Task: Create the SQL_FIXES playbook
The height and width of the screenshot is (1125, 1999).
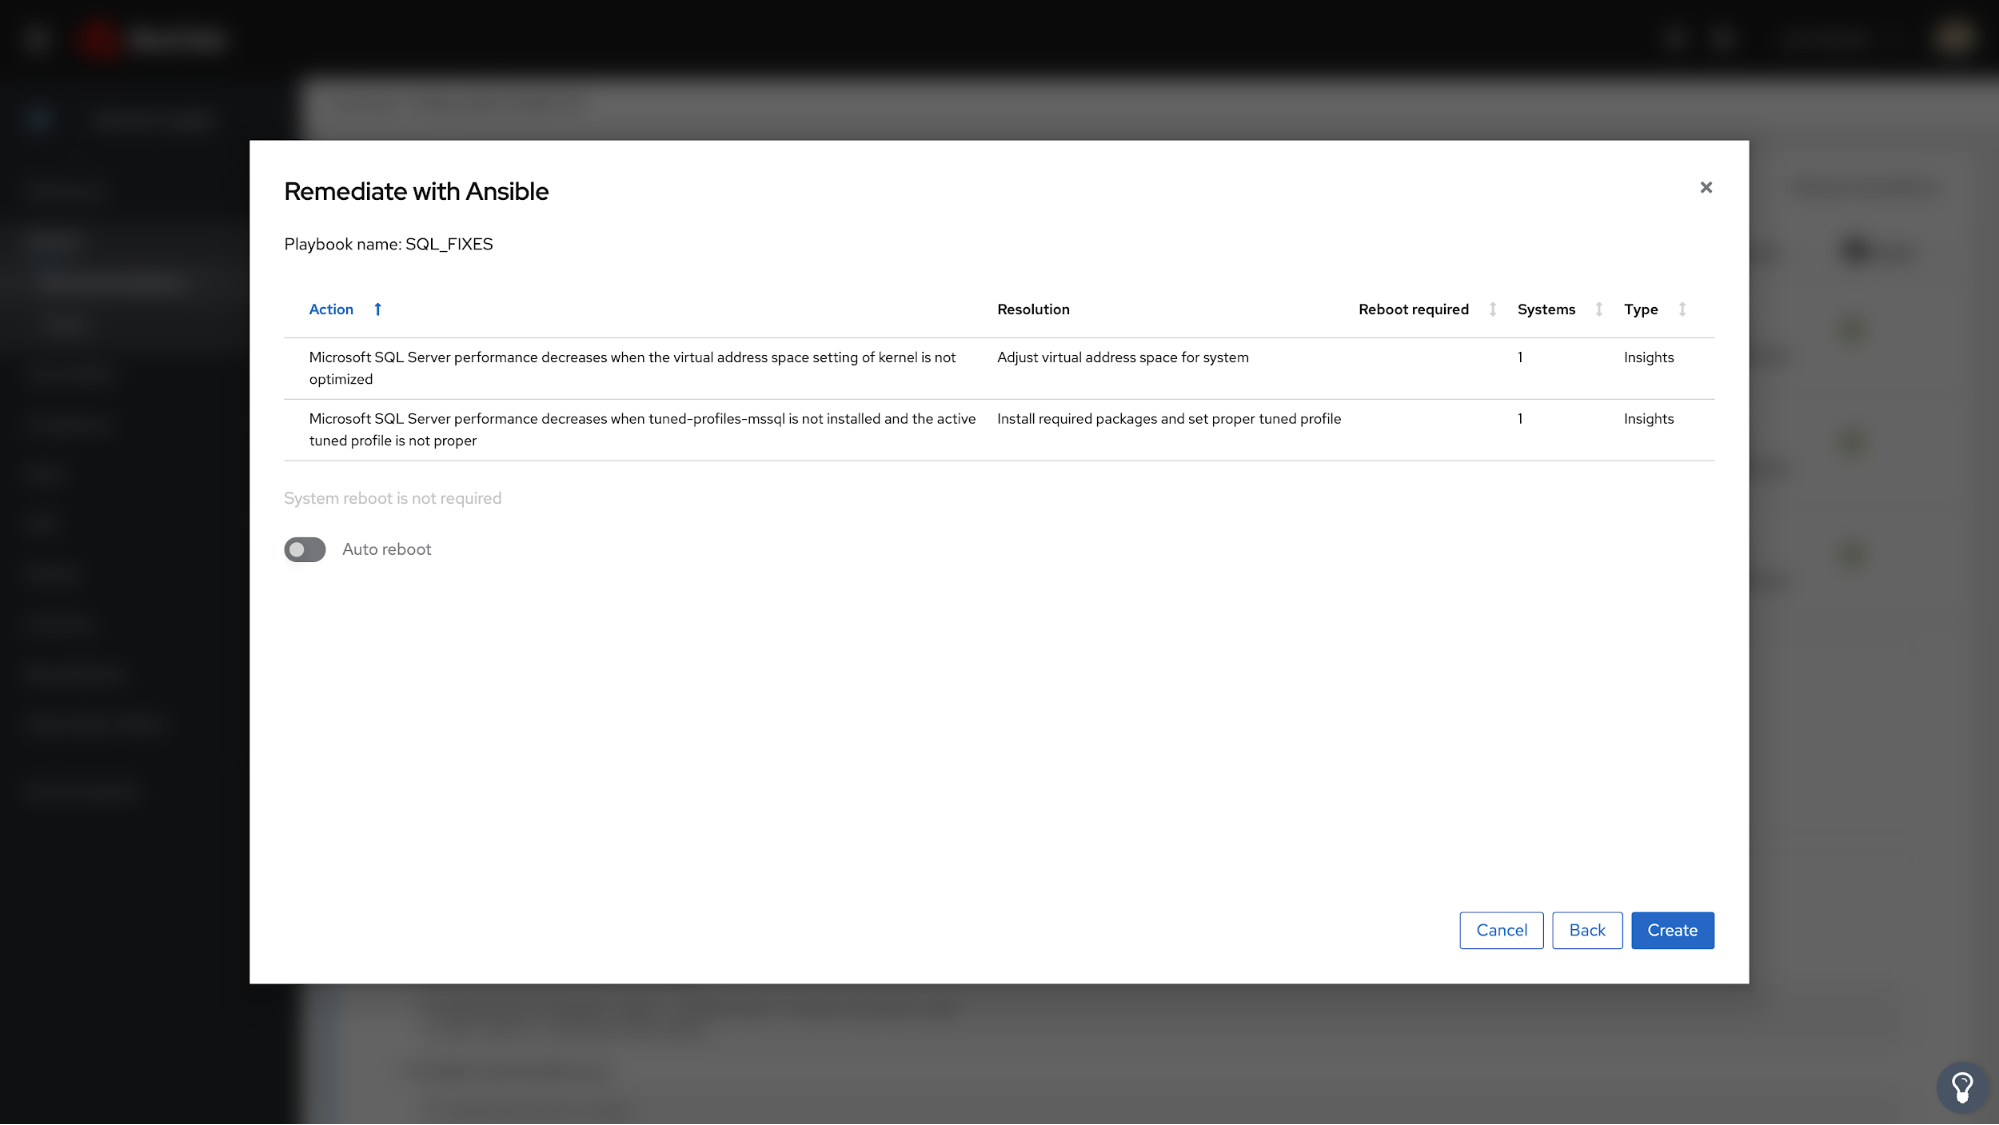Action: tap(1672, 931)
